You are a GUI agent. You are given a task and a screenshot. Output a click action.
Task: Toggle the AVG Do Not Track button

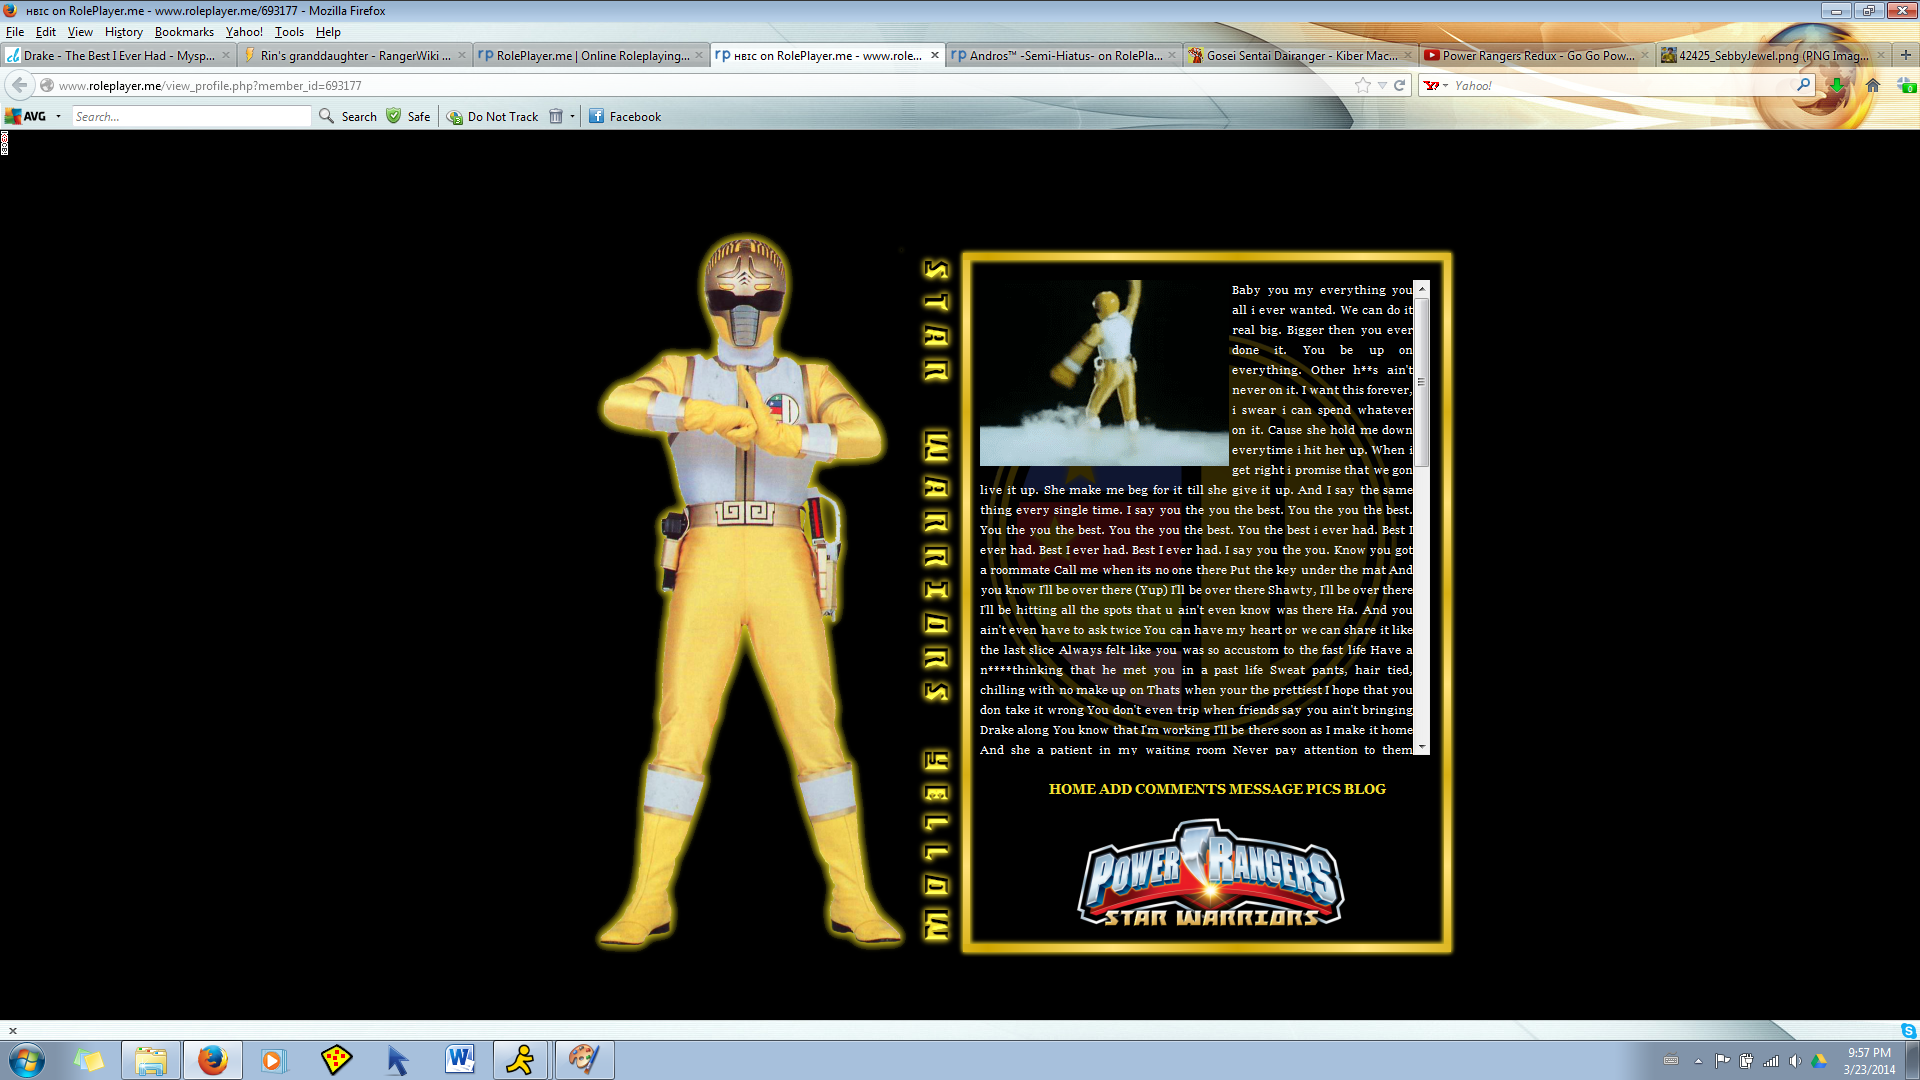pyautogui.click(x=493, y=117)
